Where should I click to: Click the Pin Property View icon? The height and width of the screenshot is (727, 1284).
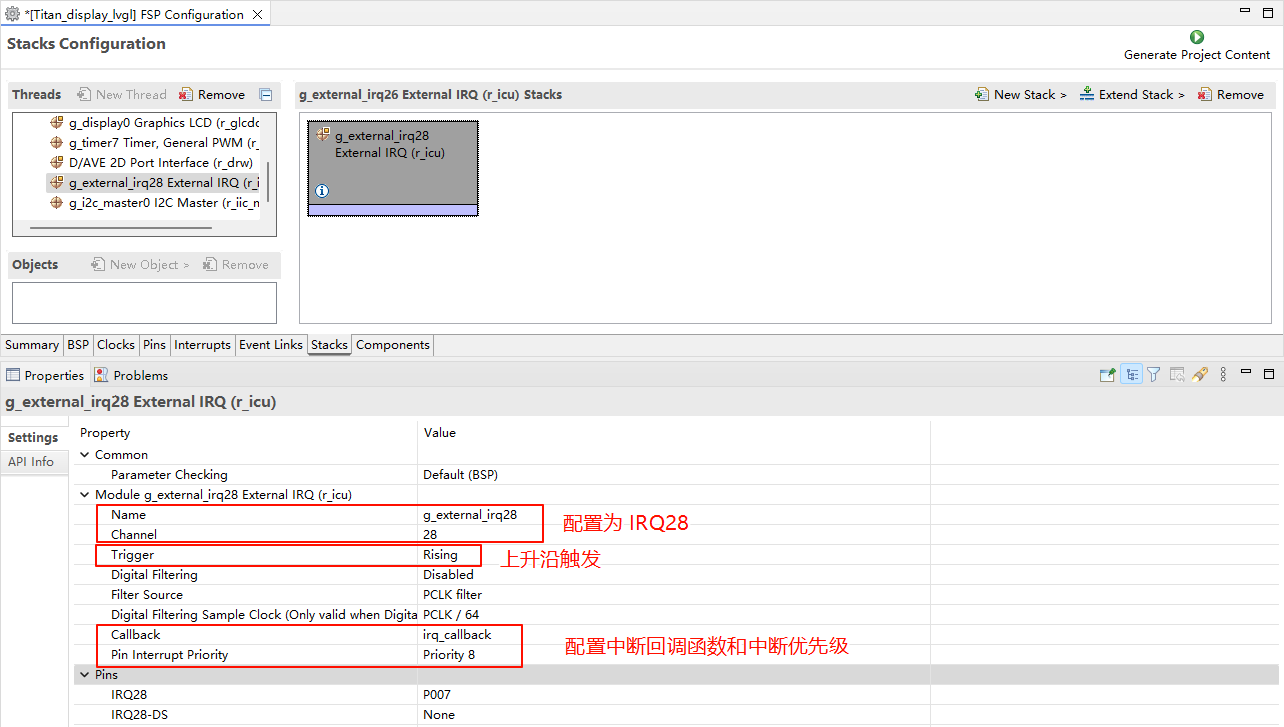1107,375
